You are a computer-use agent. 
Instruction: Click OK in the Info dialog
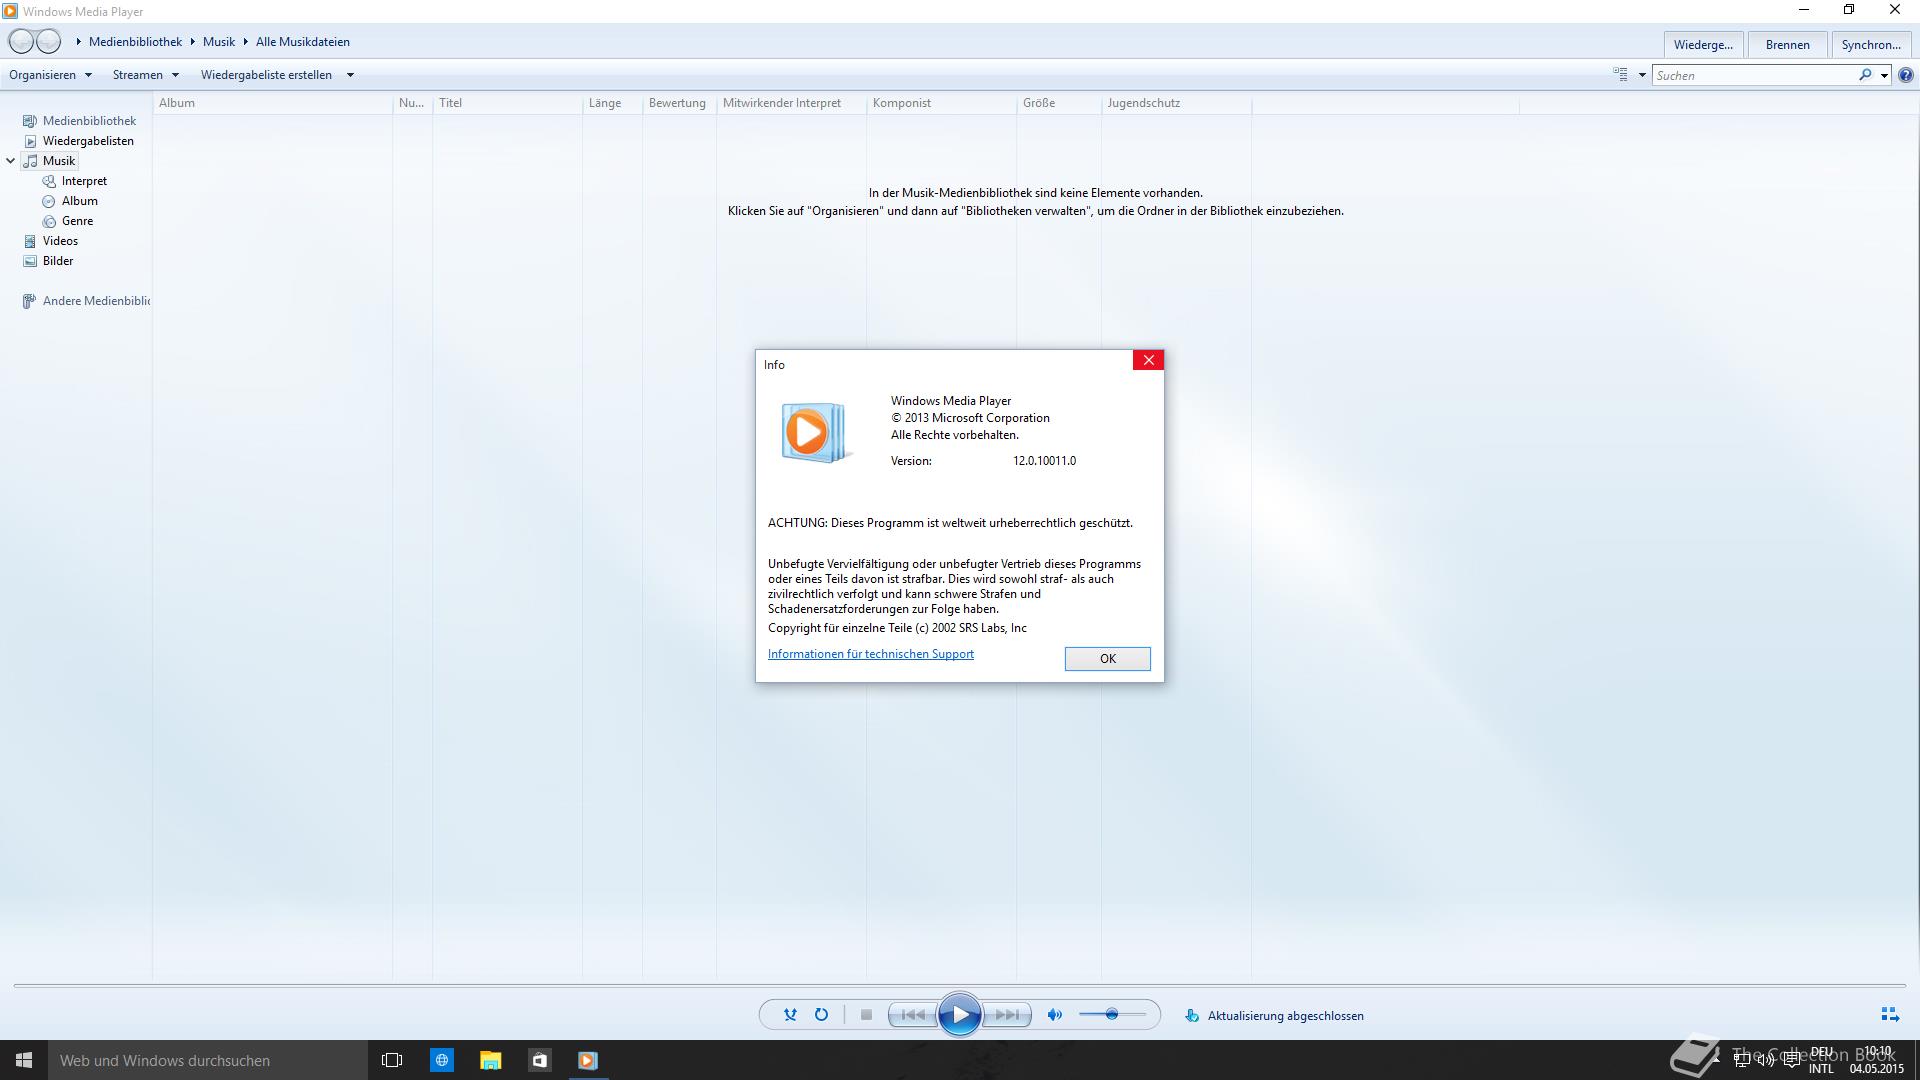pos(1108,659)
